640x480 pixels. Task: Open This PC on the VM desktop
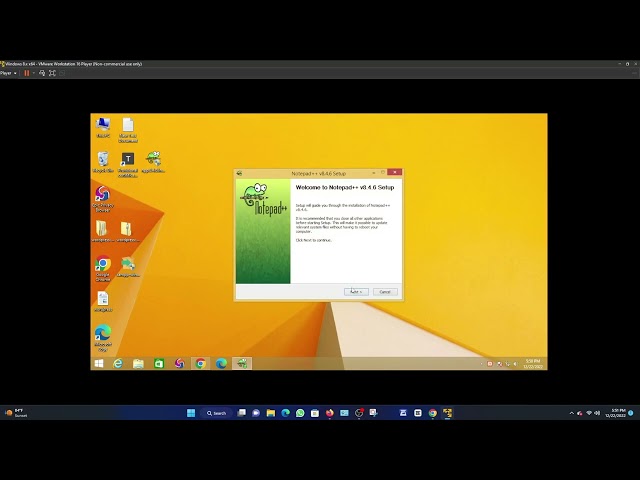pyautogui.click(x=103, y=128)
